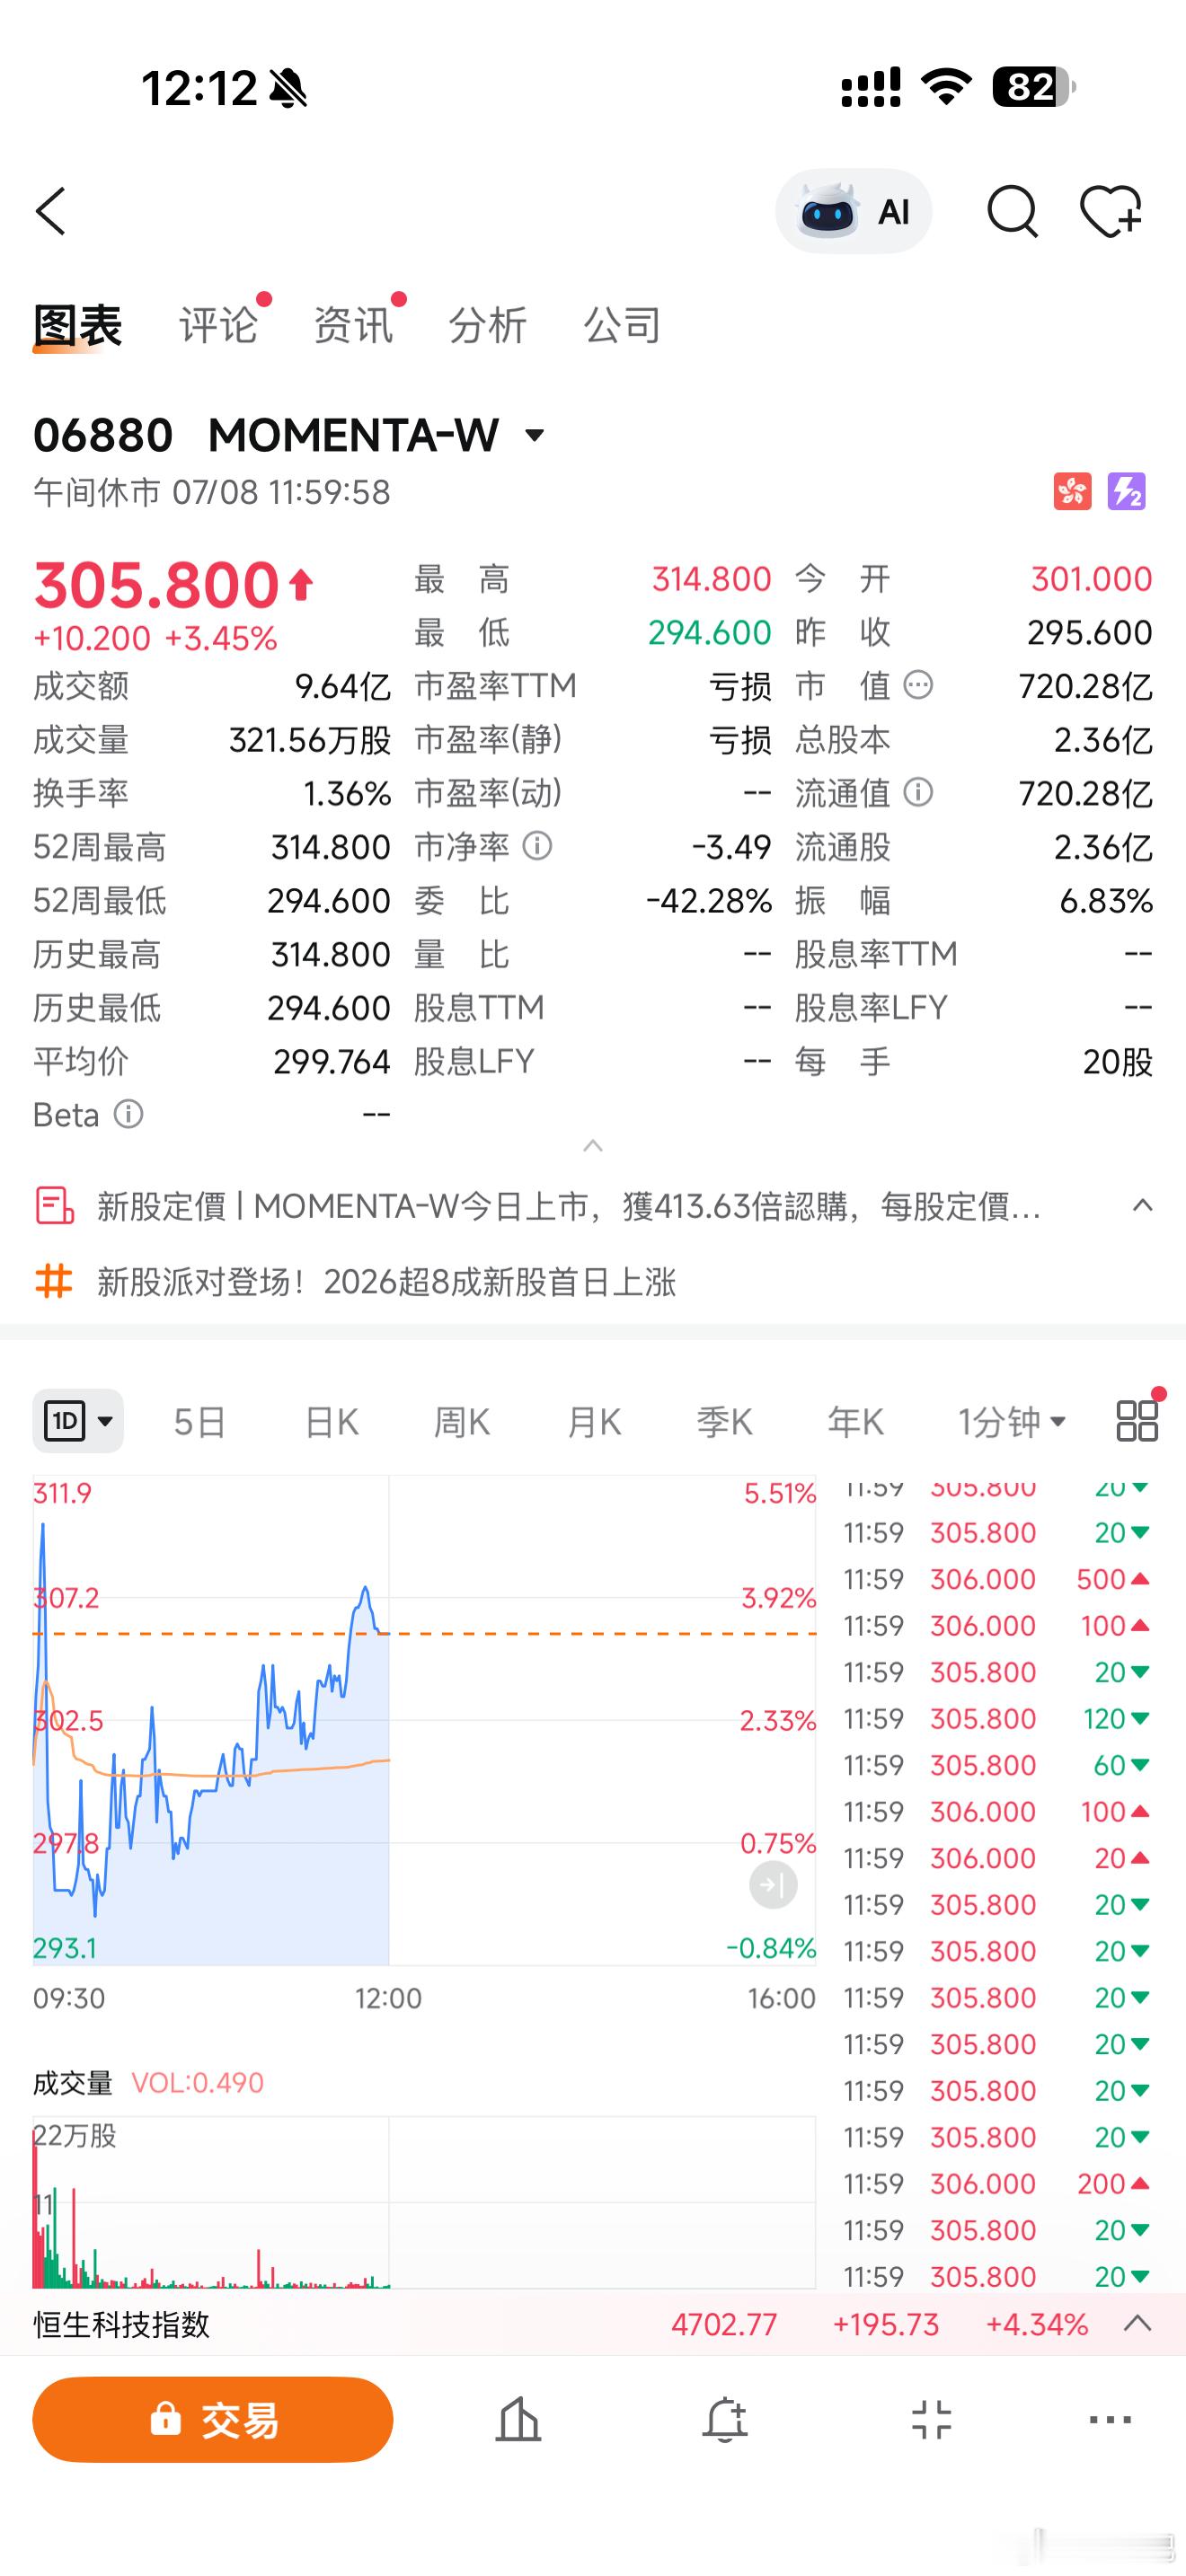
Task: Open the more options three-dots icon
Action: coord(1110,2420)
